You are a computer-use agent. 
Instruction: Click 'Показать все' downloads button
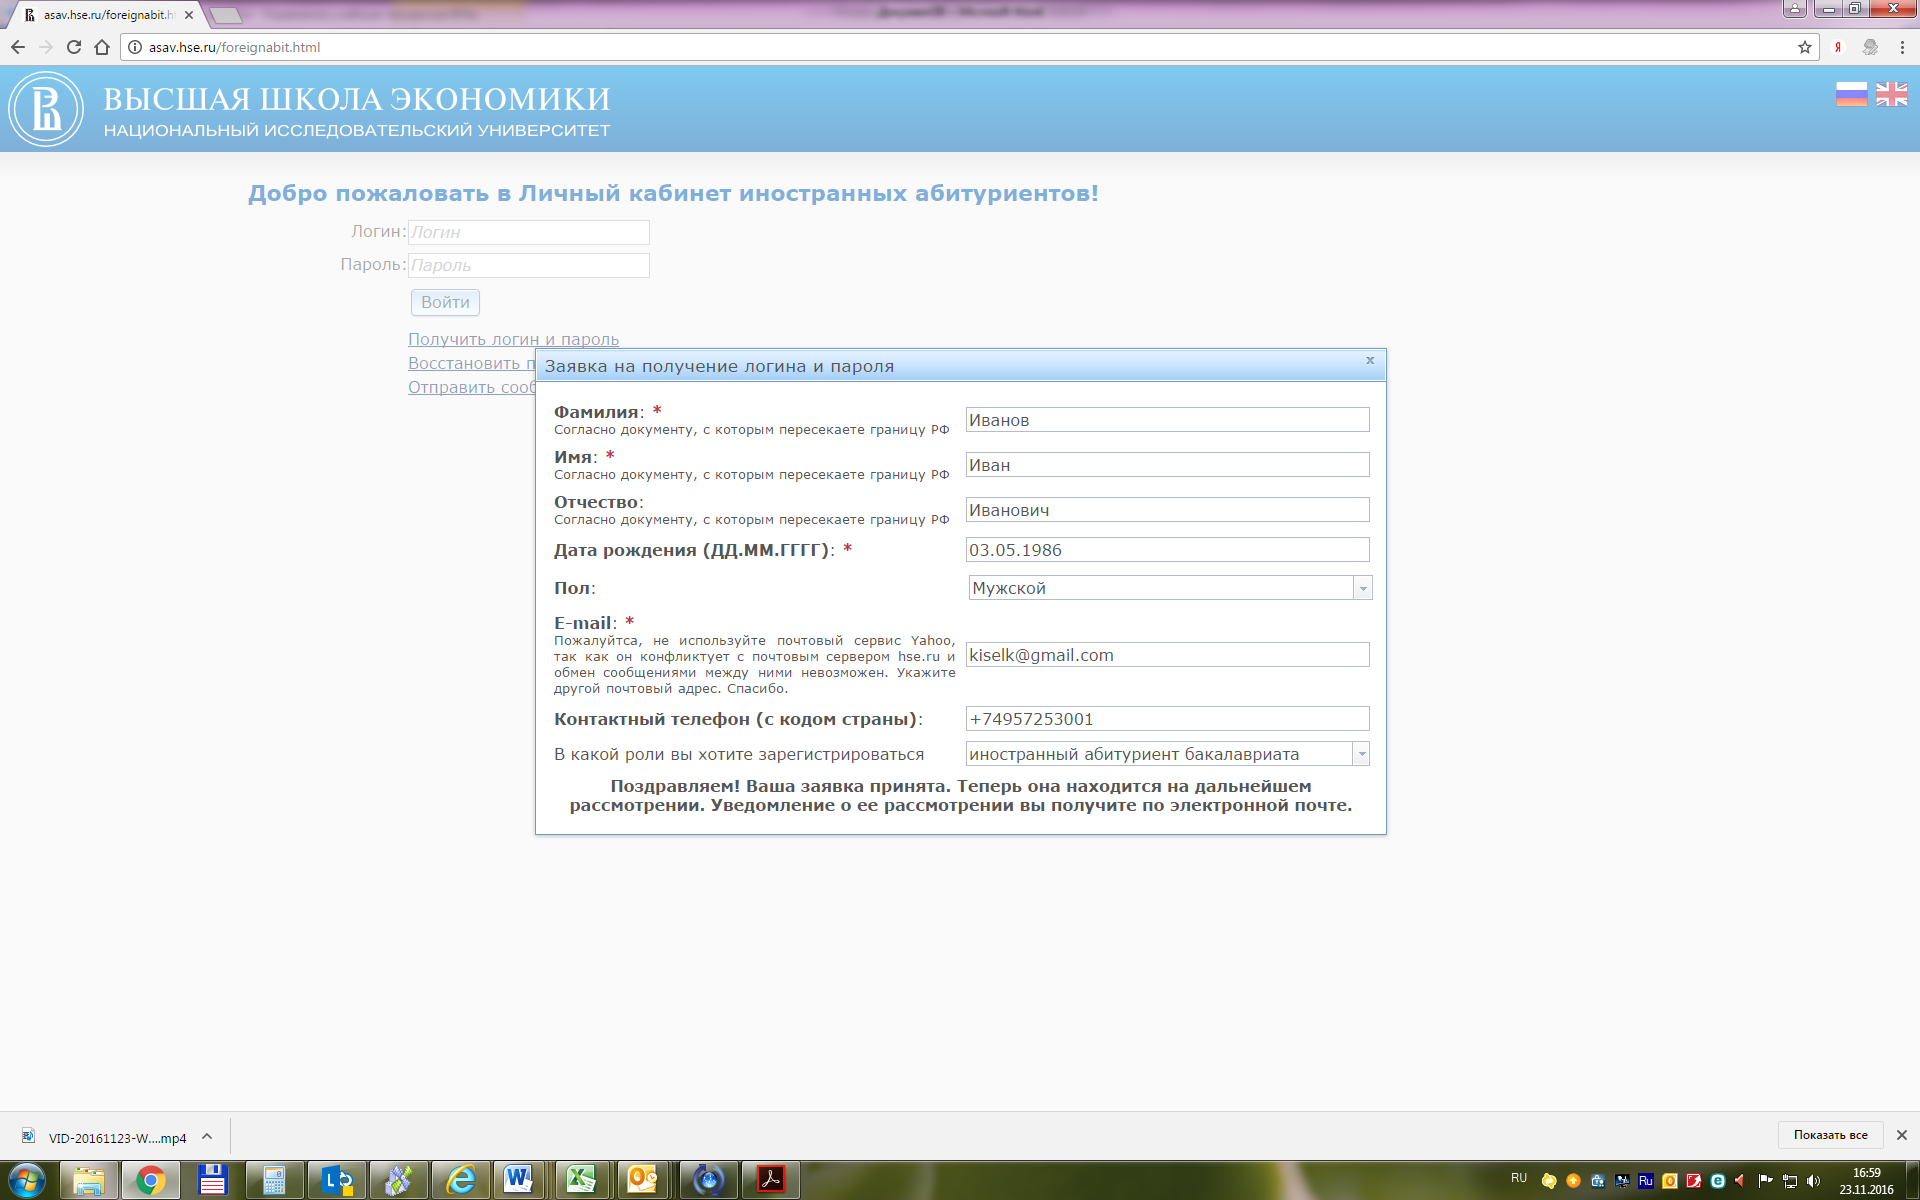tap(1830, 1135)
